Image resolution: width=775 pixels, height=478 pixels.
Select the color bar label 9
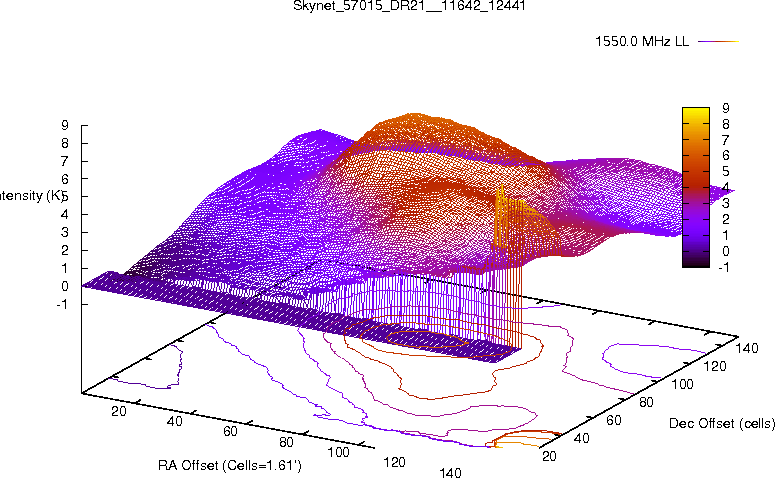tap(726, 108)
